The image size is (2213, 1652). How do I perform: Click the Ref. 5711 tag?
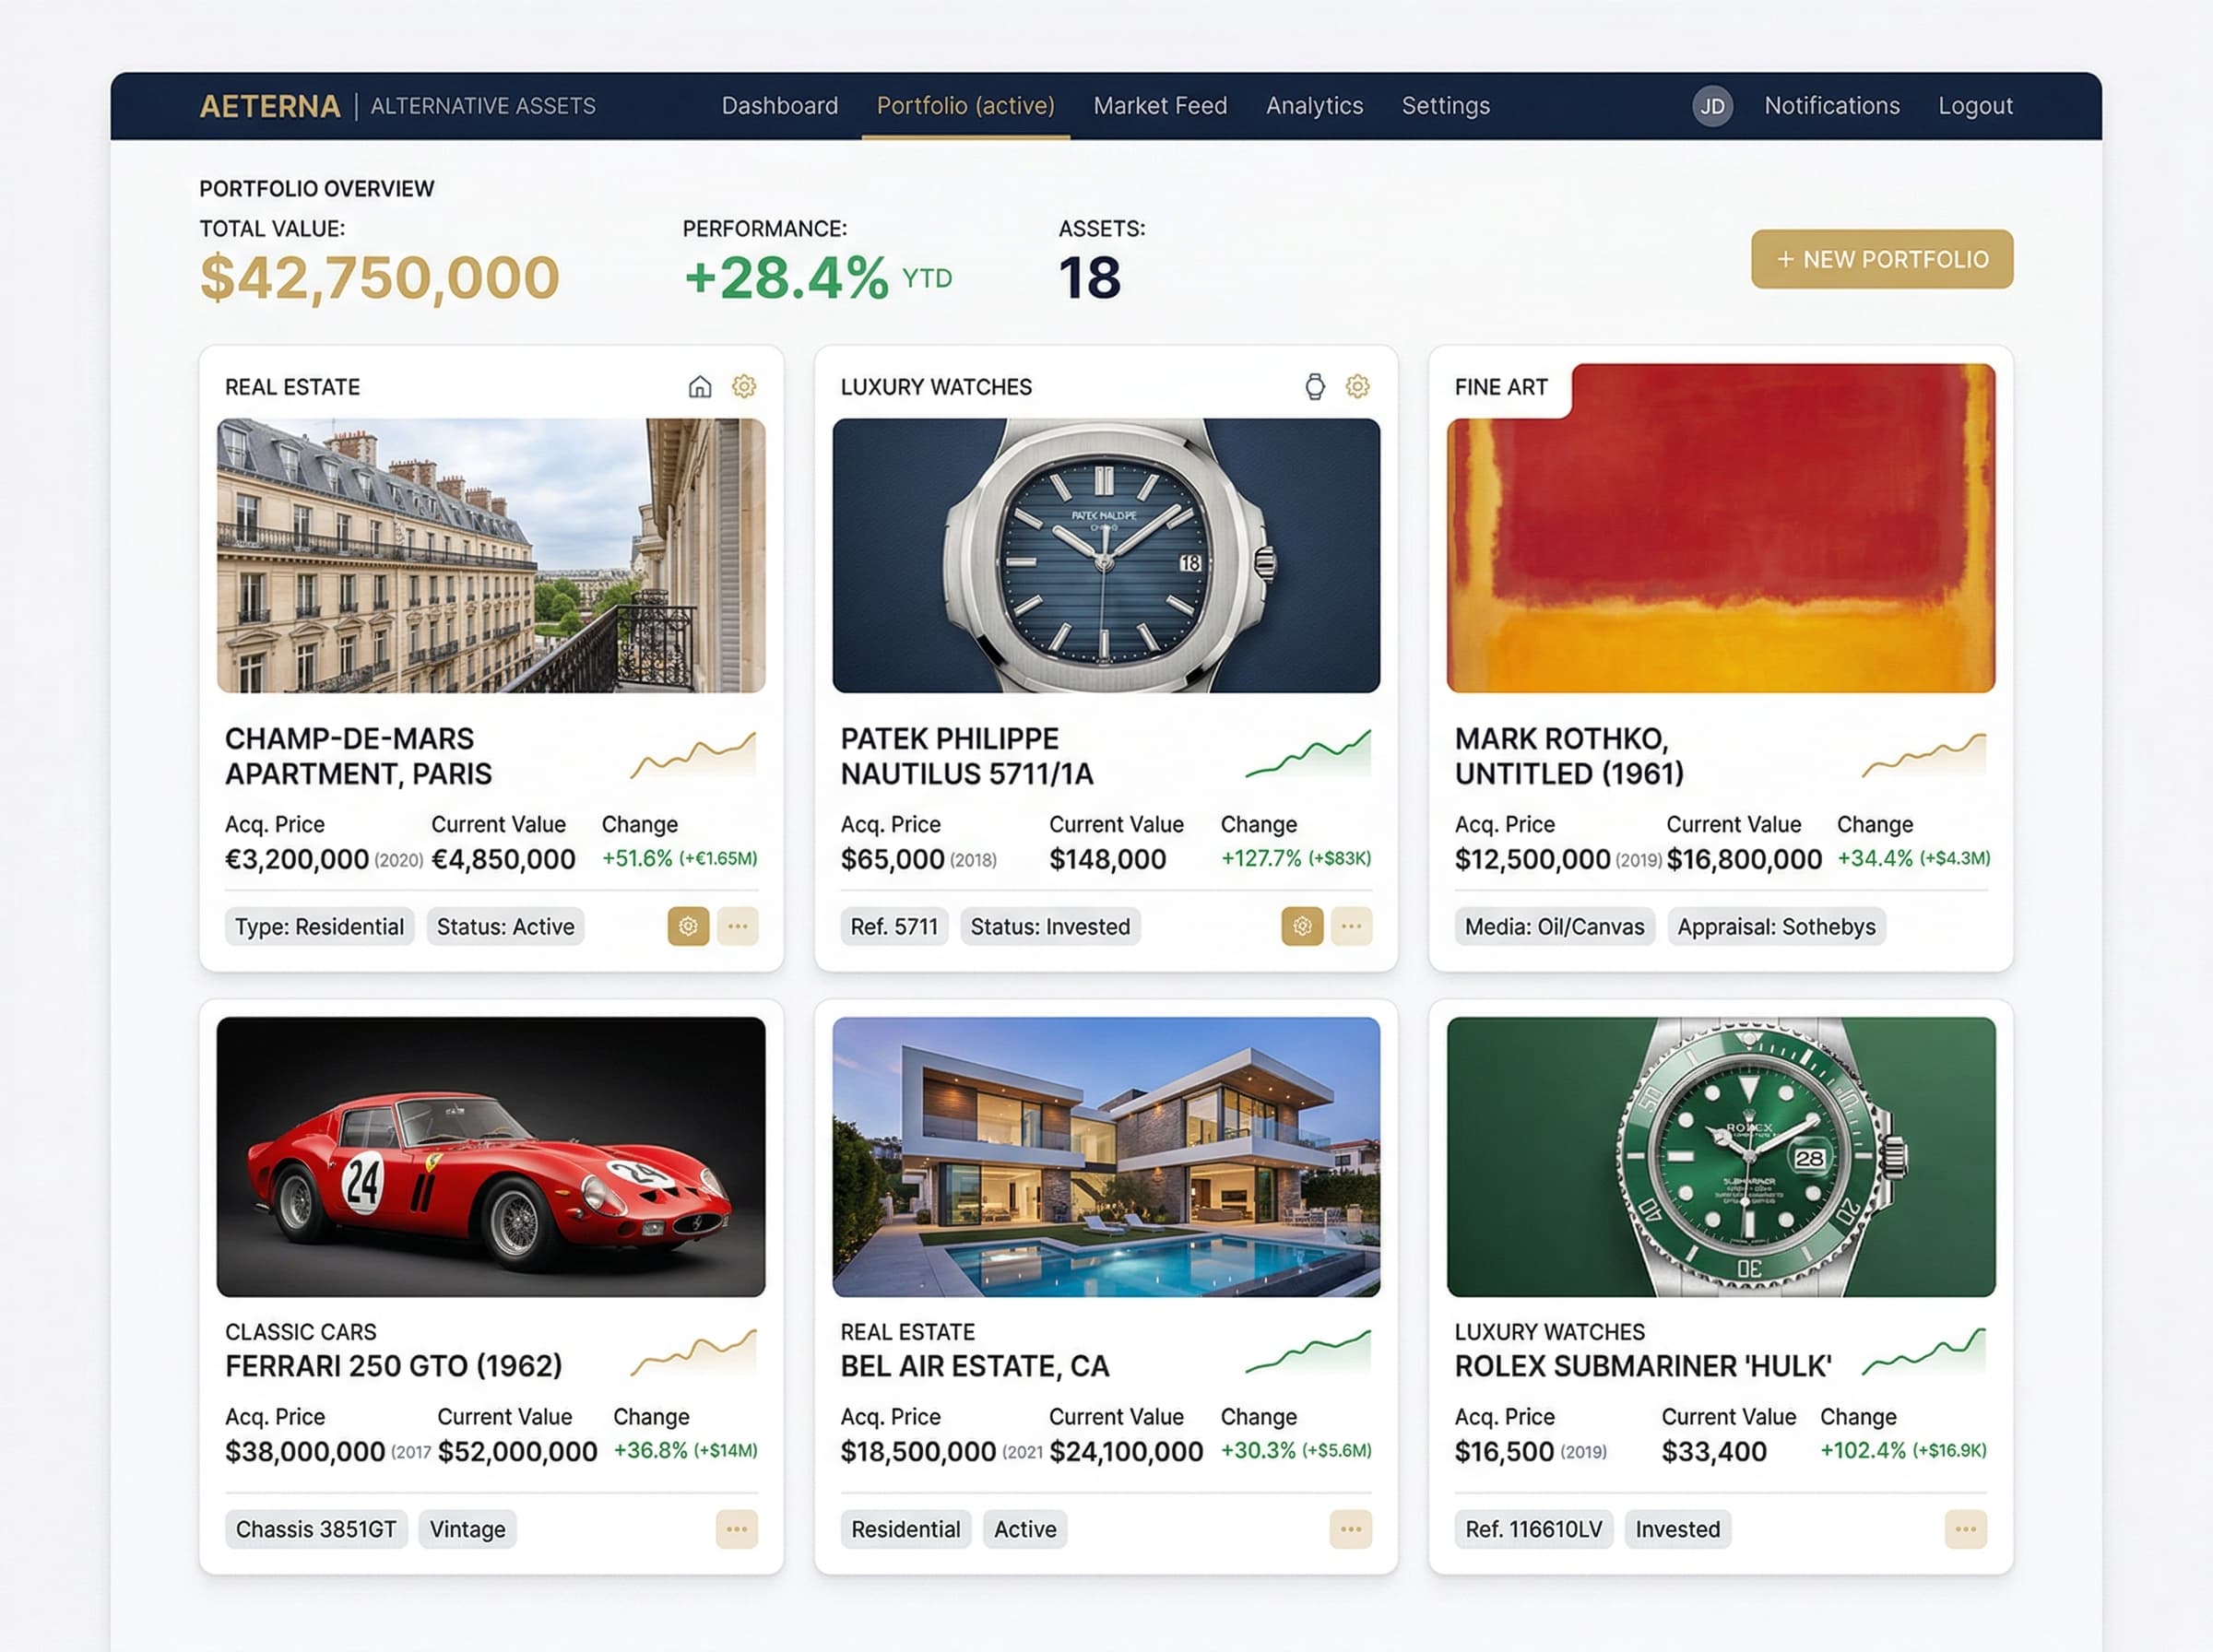click(x=894, y=926)
